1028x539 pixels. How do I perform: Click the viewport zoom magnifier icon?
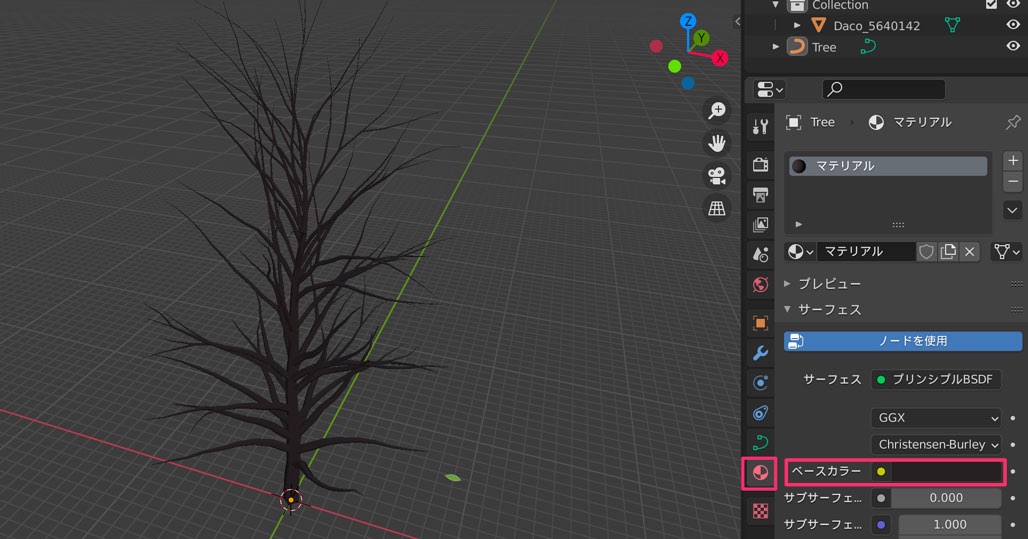click(x=717, y=110)
